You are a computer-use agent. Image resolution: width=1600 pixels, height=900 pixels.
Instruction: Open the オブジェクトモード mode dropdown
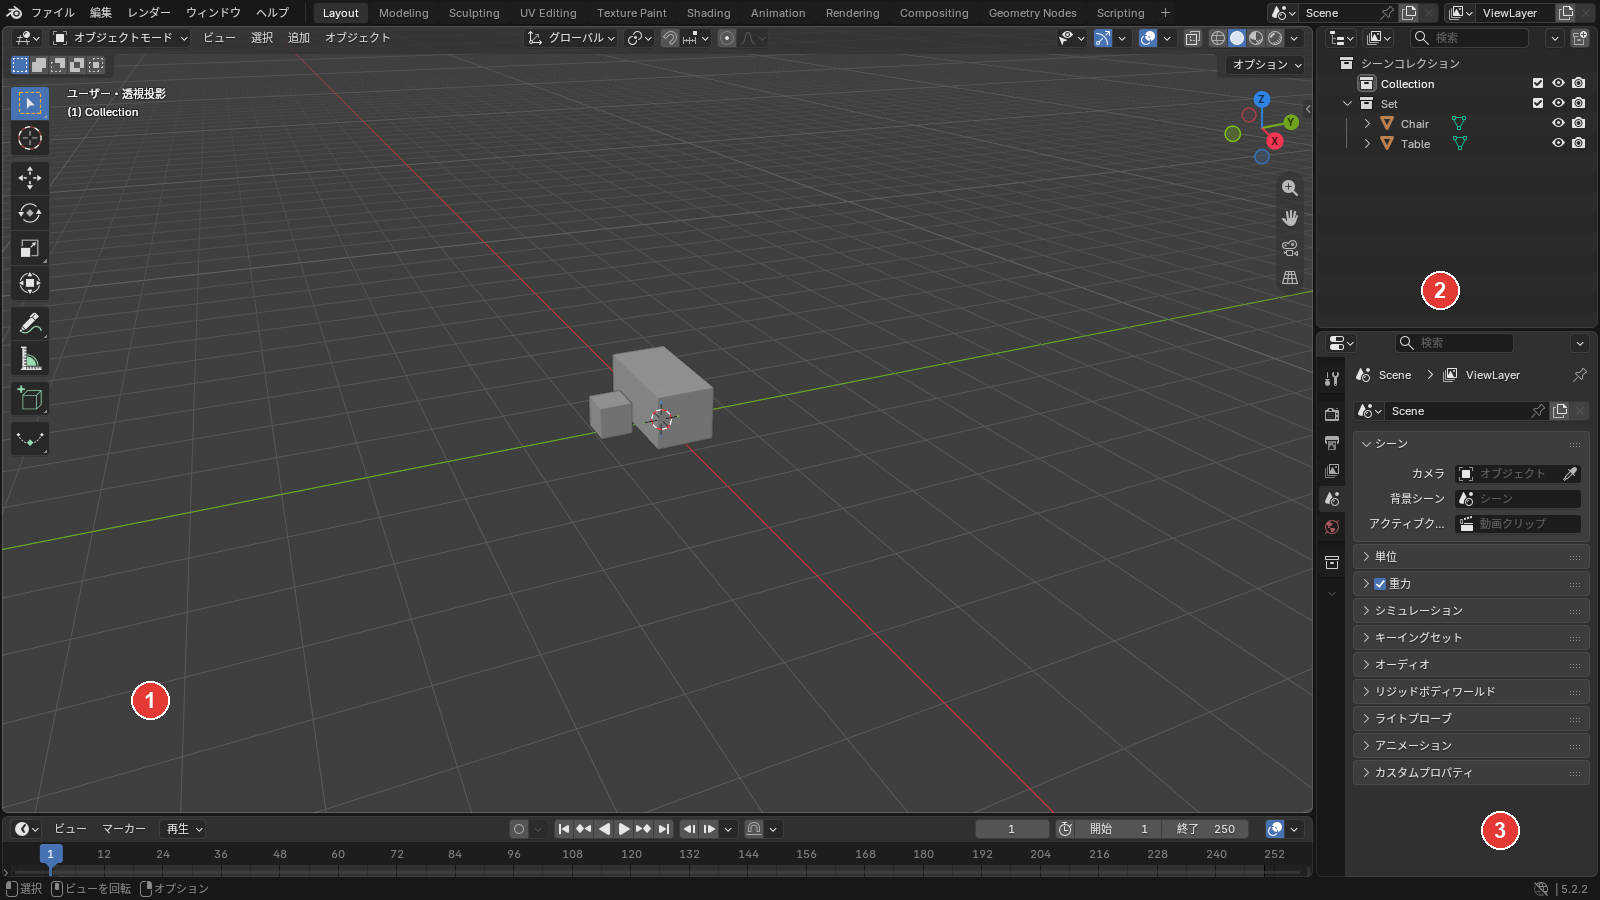coord(120,38)
